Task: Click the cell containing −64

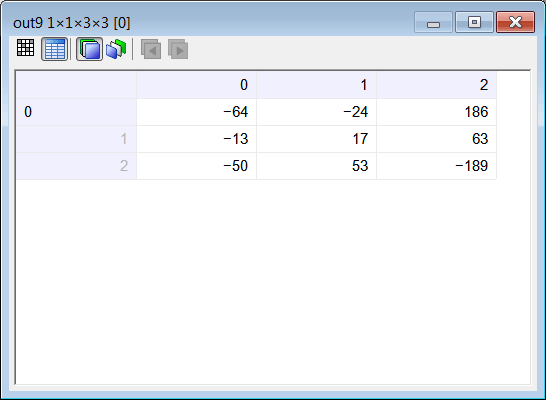Action: point(196,112)
